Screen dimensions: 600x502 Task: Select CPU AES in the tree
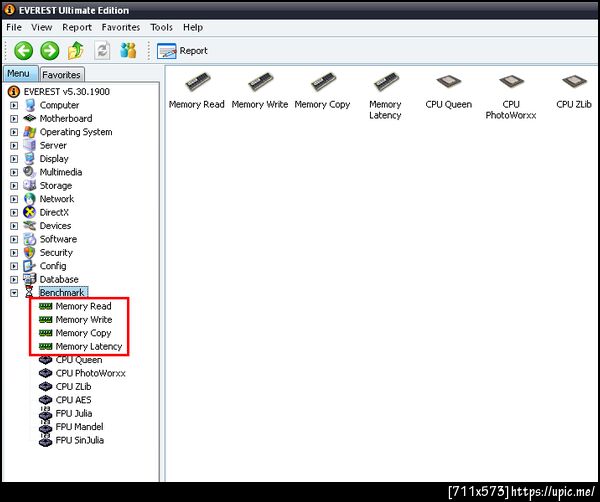pyautogui.click(x=73, y=400)
